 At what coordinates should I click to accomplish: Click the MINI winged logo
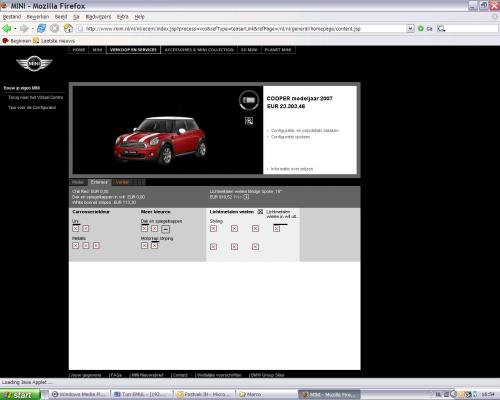point(34,63)
